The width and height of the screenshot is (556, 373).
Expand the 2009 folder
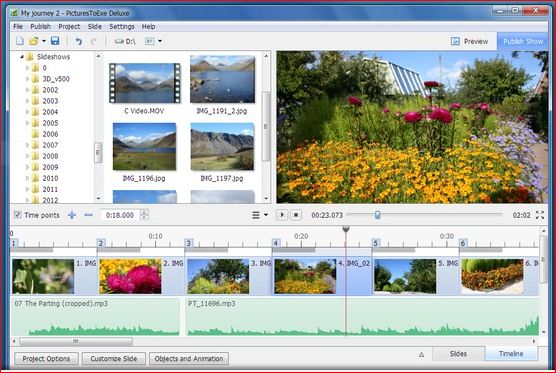coord(28,167)
